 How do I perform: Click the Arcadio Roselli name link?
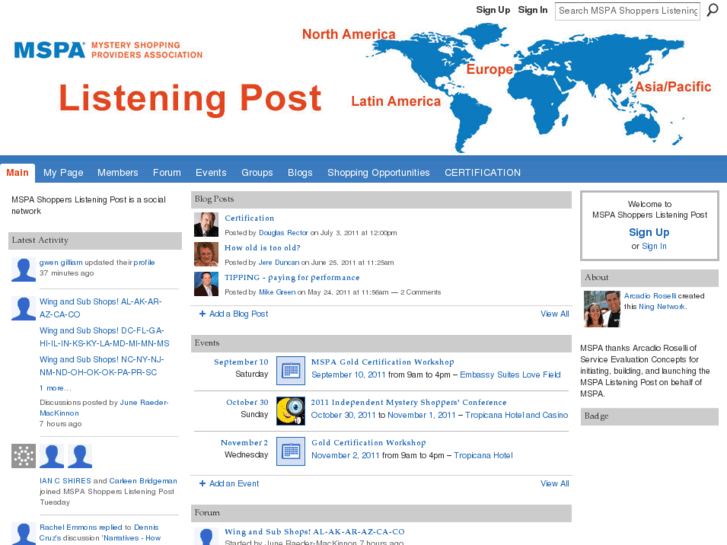click(650, 296)
